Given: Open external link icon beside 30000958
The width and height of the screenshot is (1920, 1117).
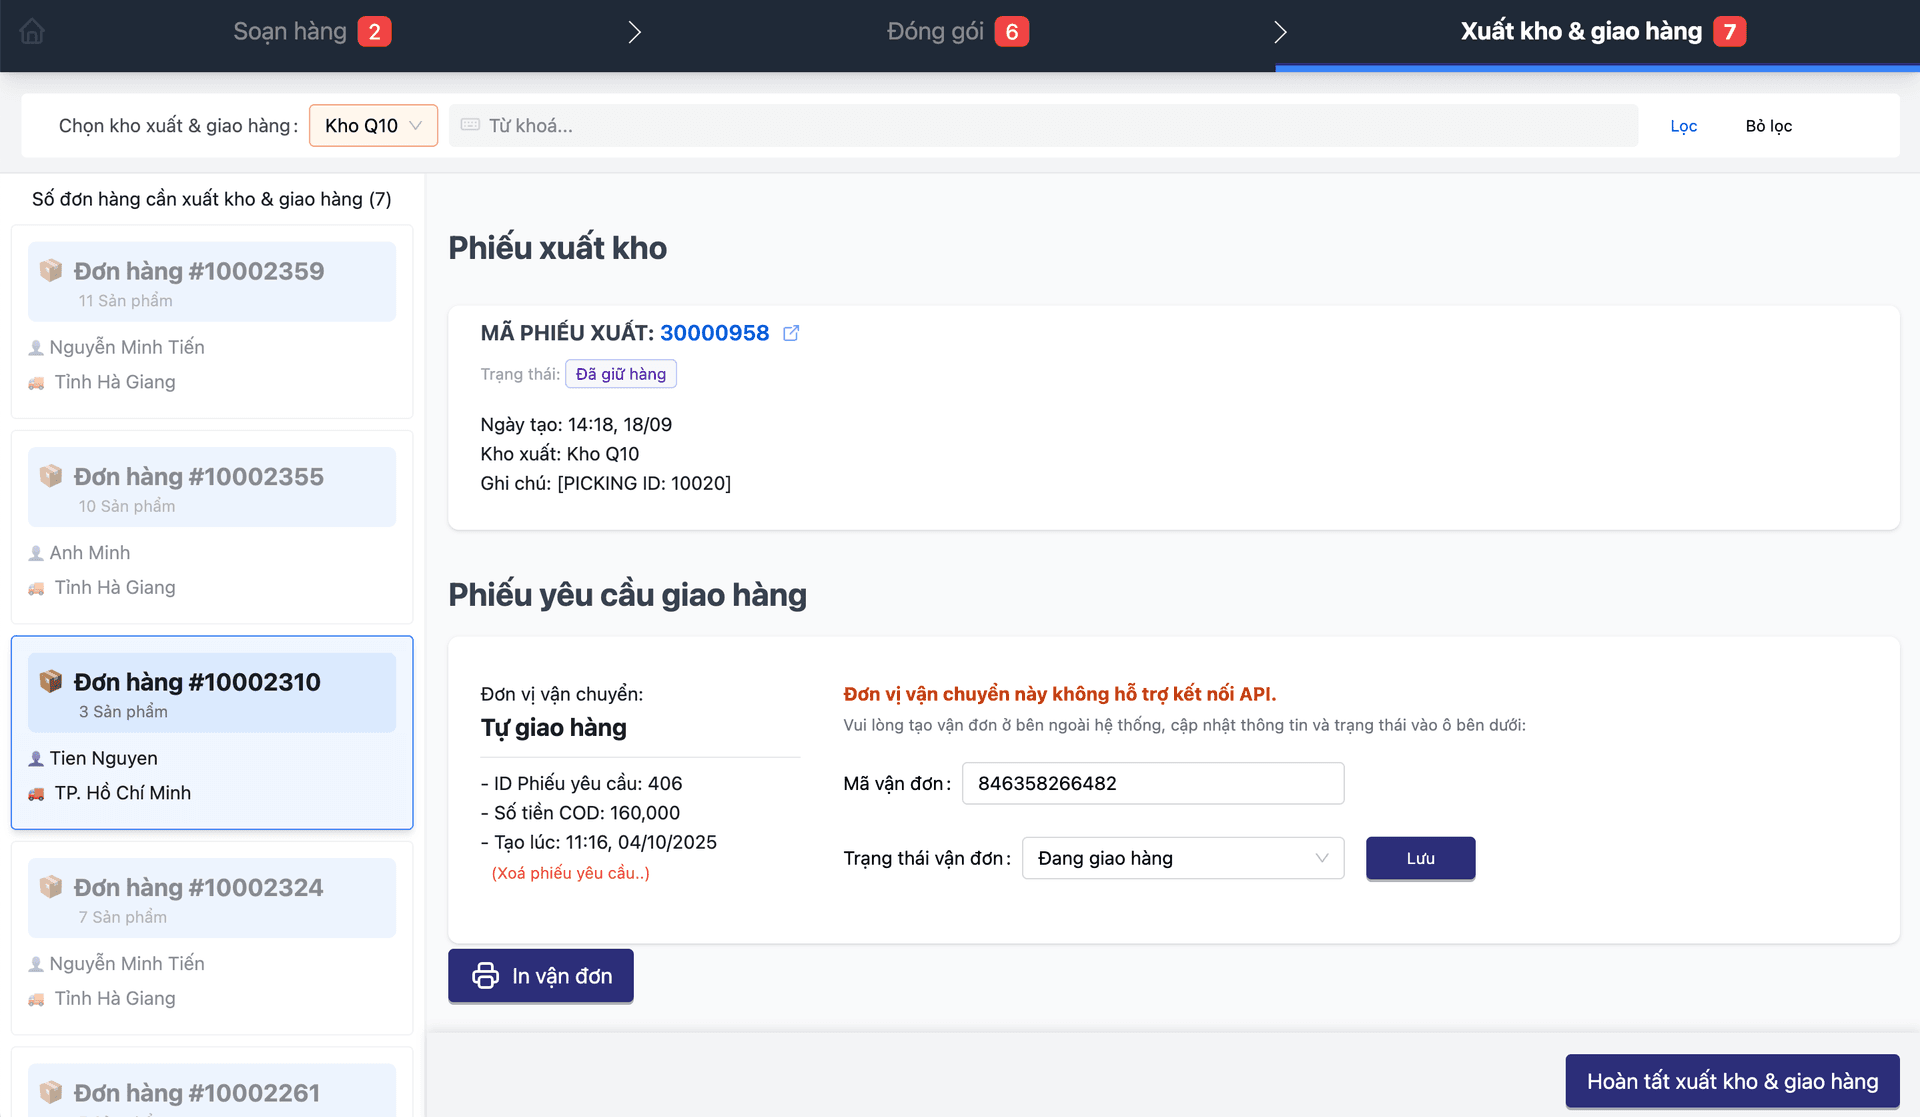Looking at the screenshot, I should pos(791,333).
